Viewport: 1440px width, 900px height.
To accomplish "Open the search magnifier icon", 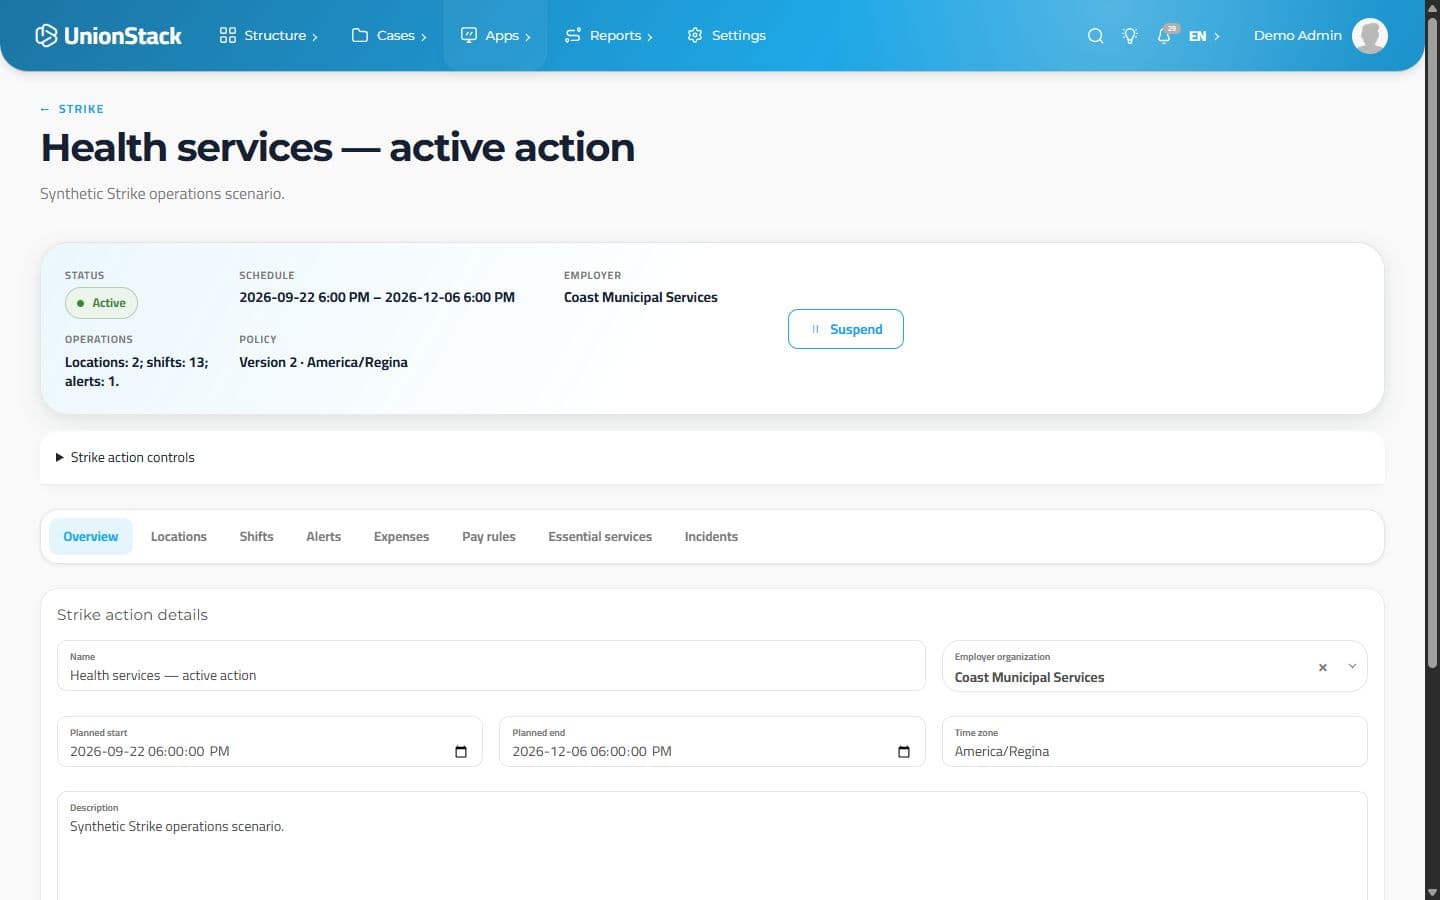I will (x=1096, y=36).
